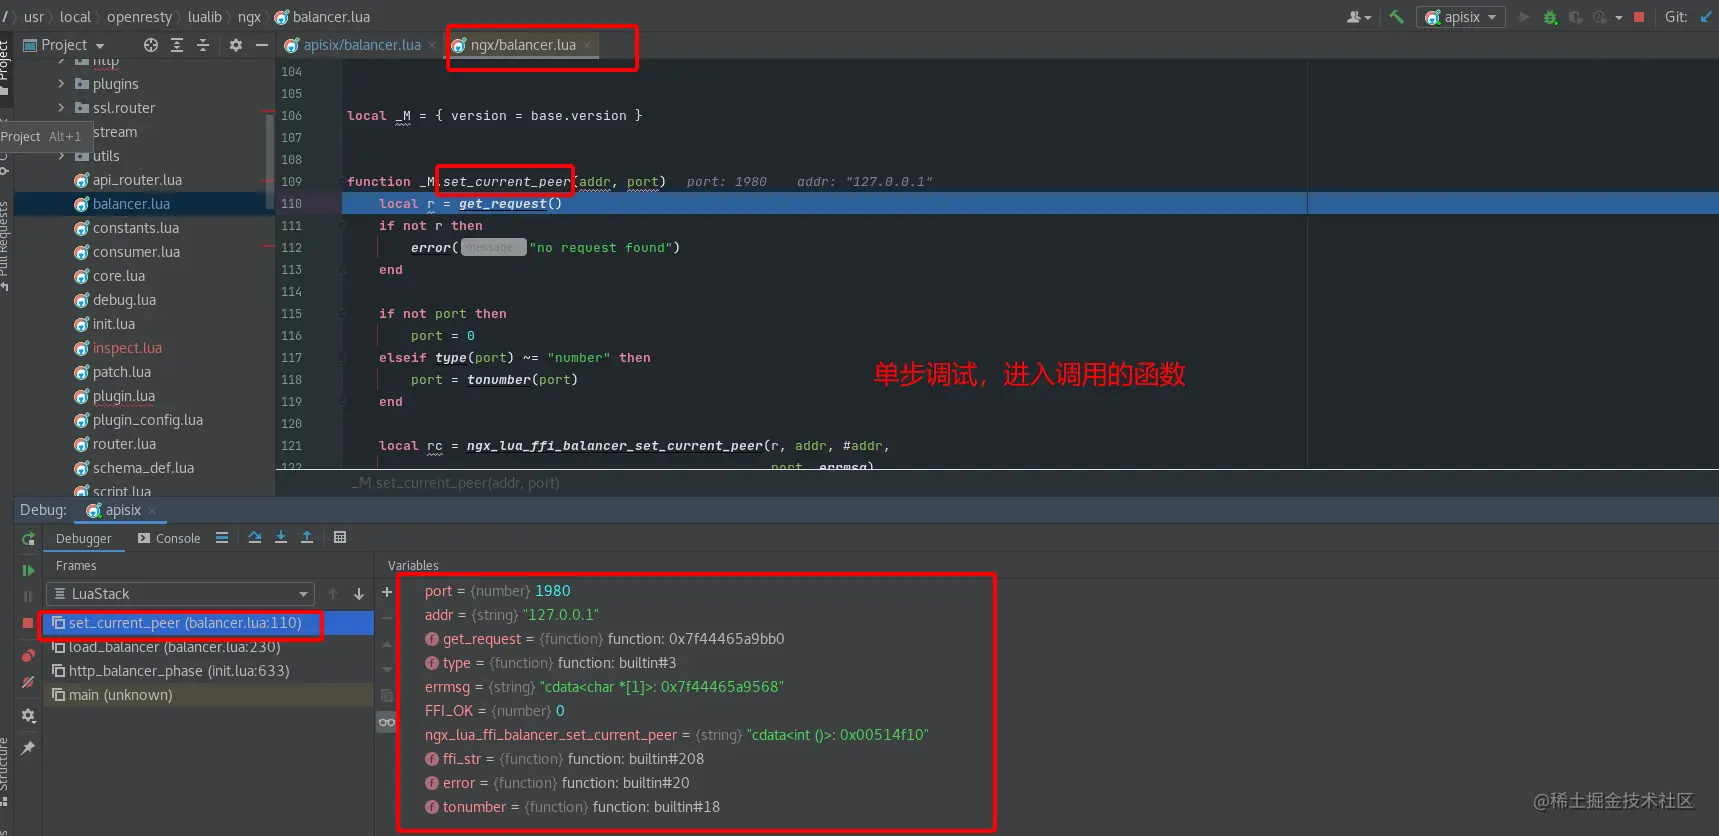View breakpoints with red circles icon

pos(28,655)
